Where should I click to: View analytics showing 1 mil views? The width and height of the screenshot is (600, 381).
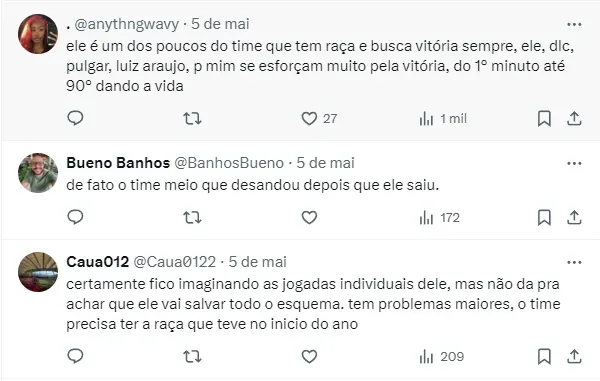[443, 119]
